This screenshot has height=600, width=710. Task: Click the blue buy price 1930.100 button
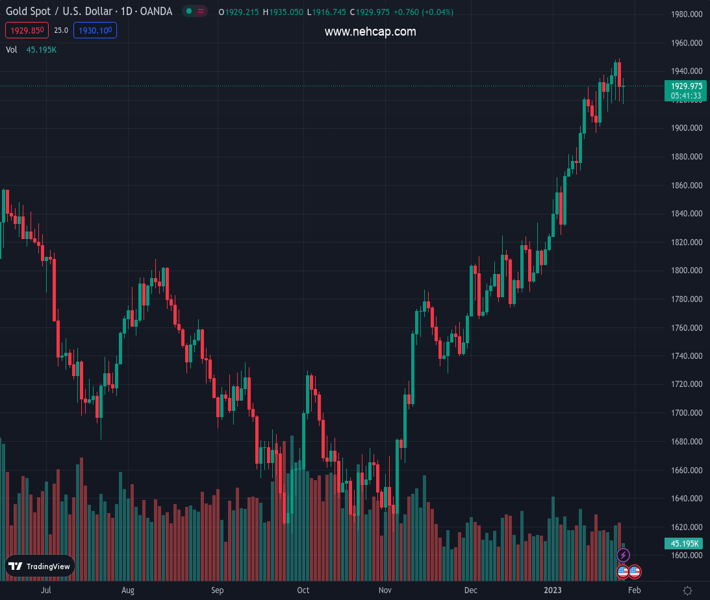[x=95, y=31]
